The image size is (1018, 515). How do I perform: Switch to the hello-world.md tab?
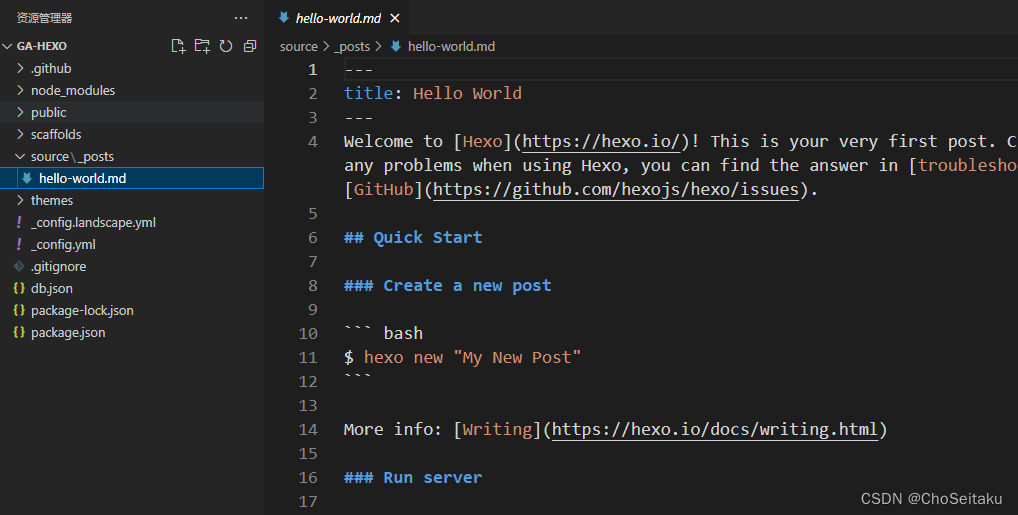338,18
